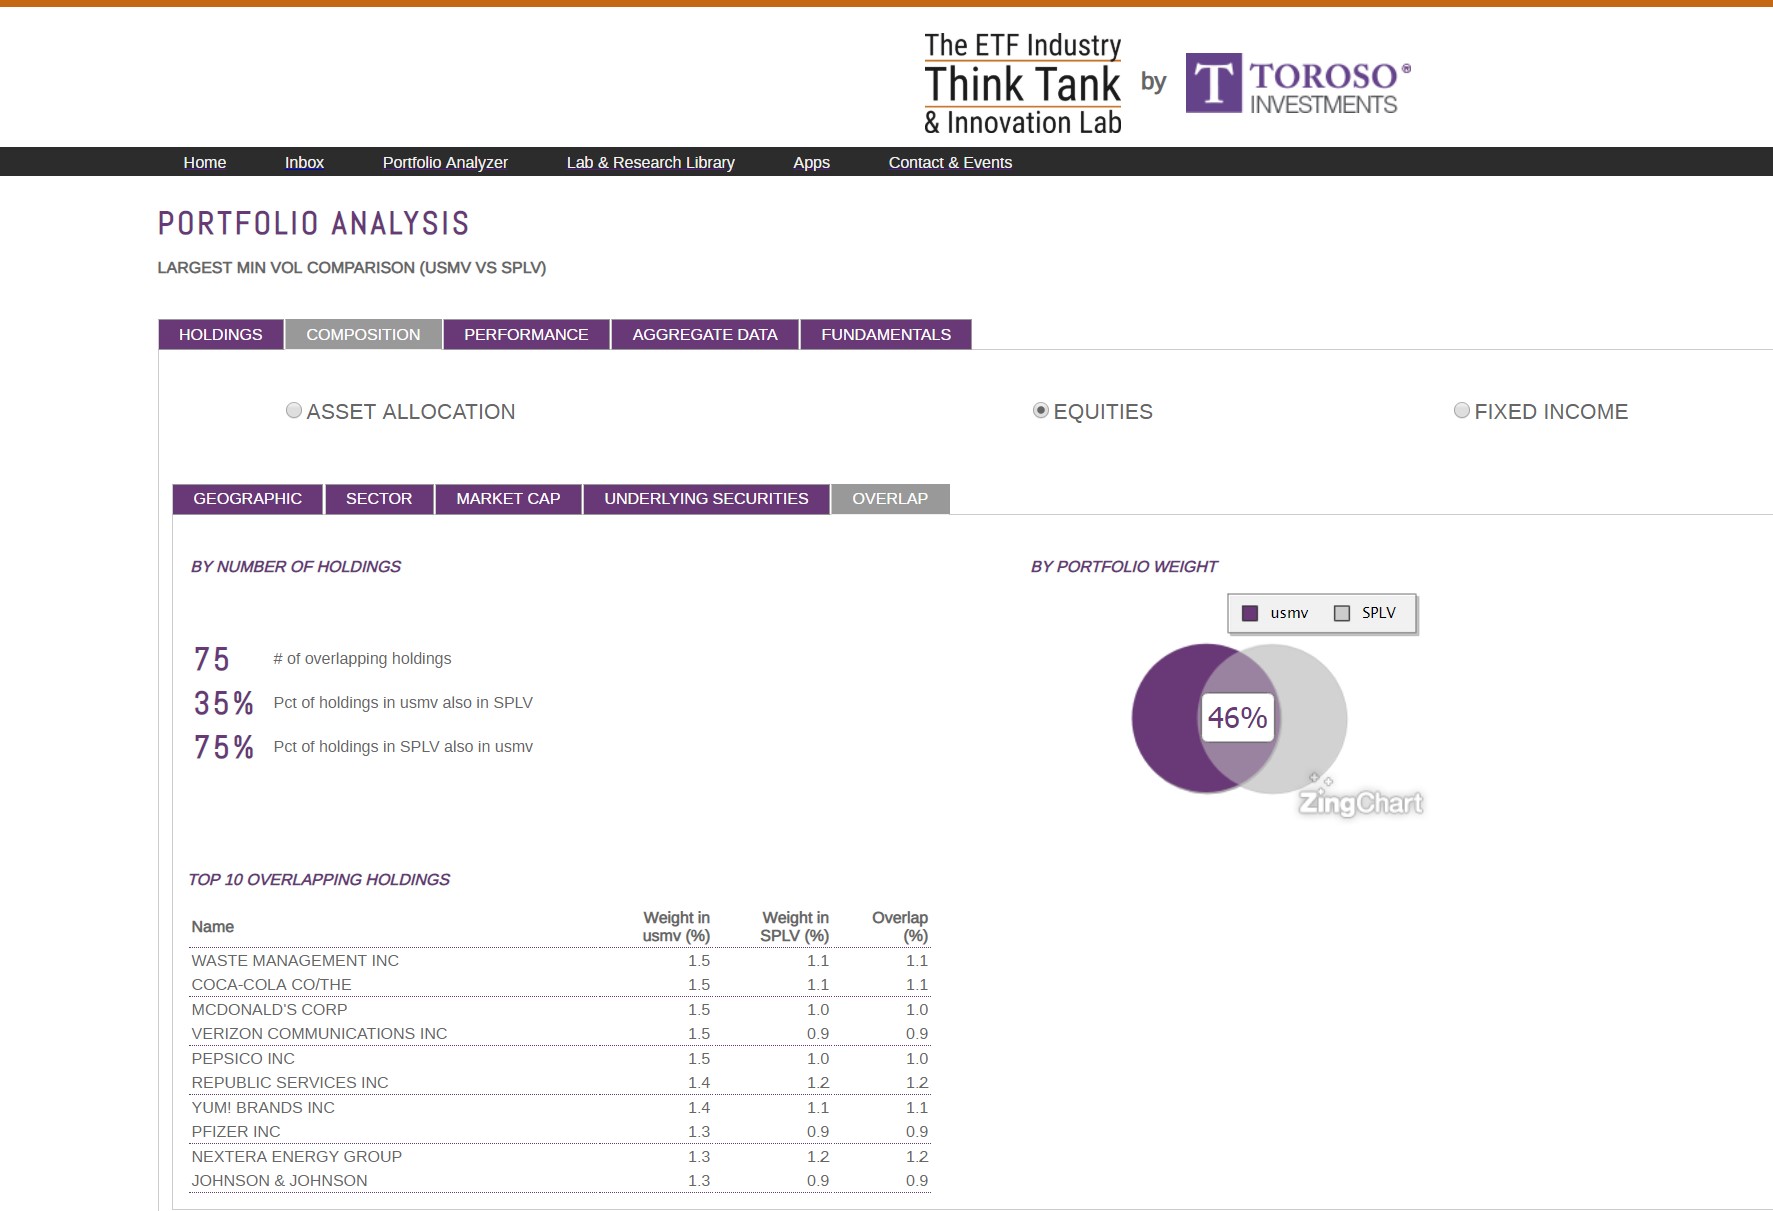Select the Fixed Income radio button
Screen dimensions: 1773x1211
coord(1462,410)
